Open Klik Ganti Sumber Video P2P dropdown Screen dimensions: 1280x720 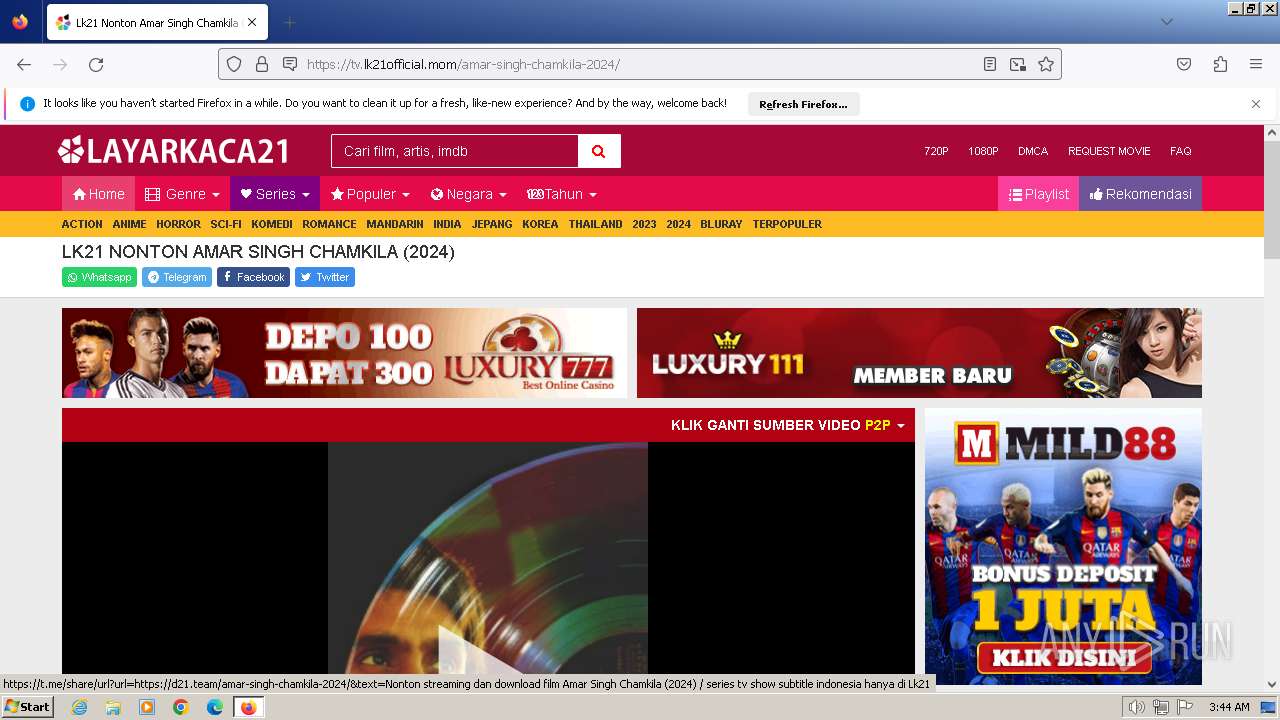pos(787,425)
